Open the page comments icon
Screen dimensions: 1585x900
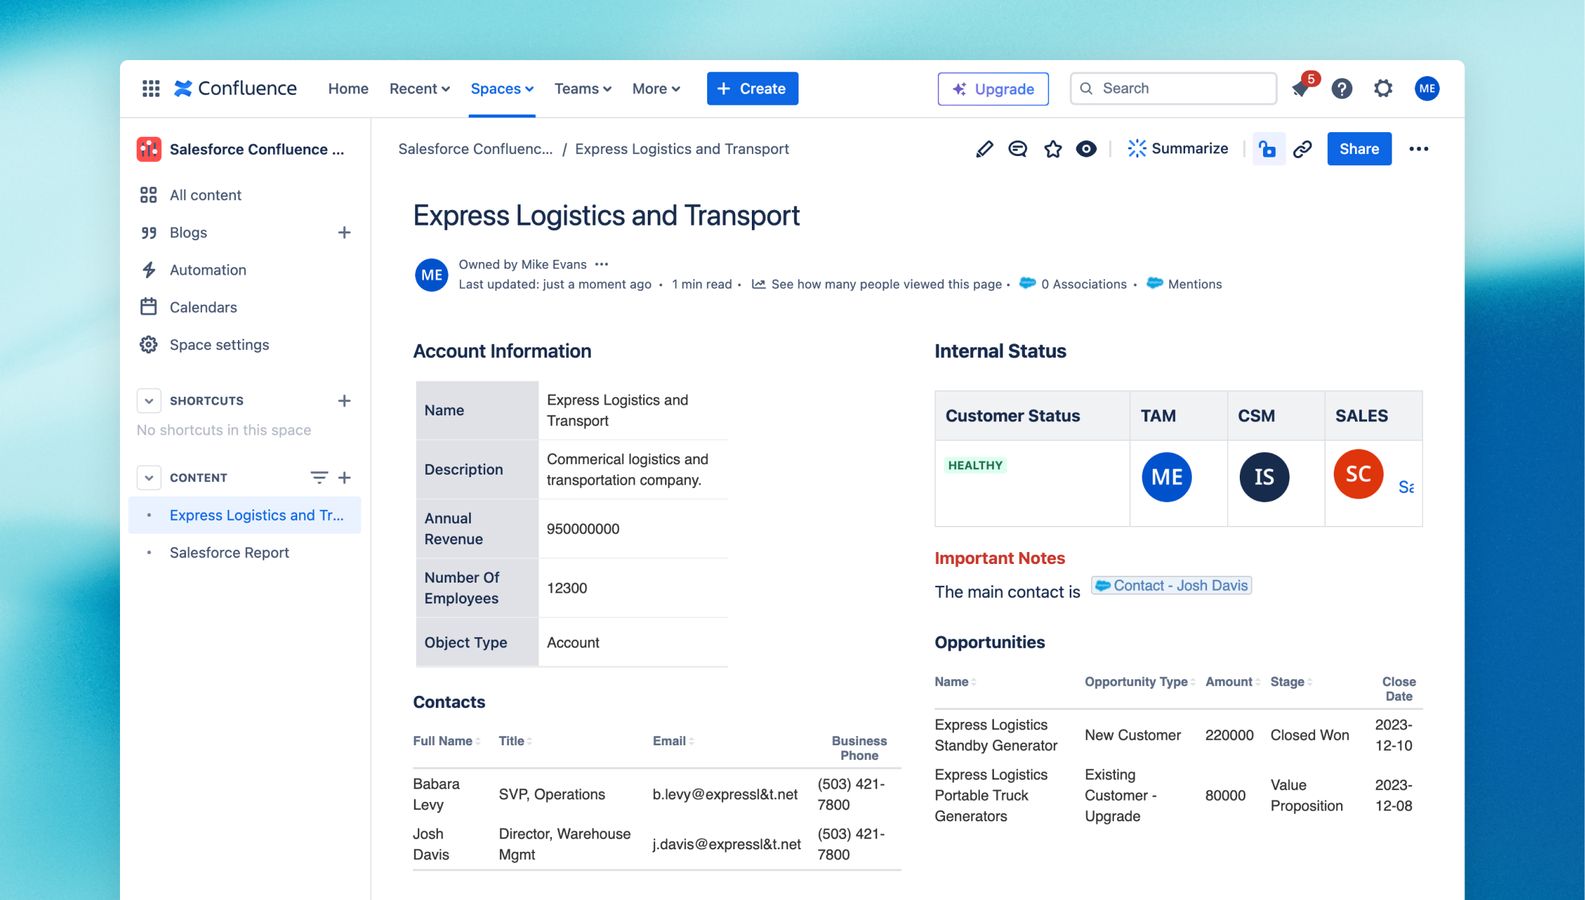pos(1018,149)
